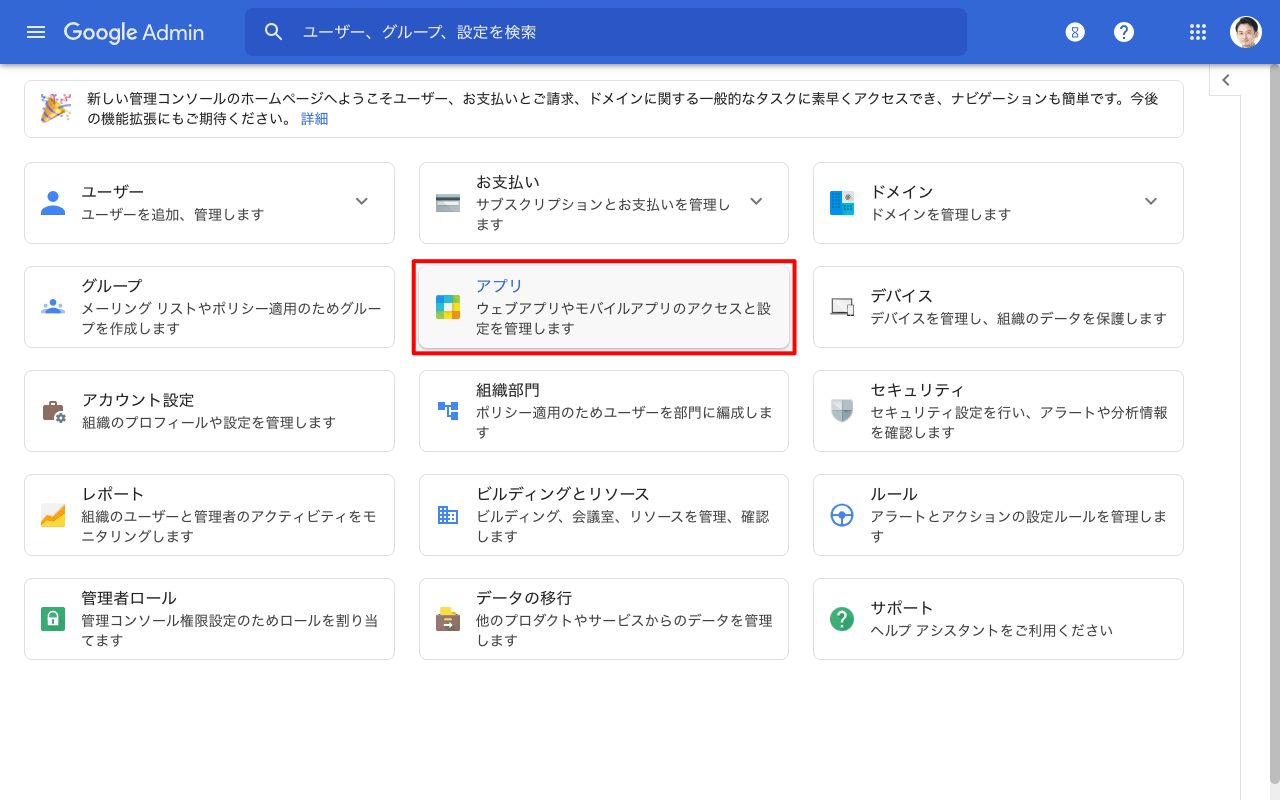Click the デバイス devices icon
The image size is (1280, 800).
point(842,307)
